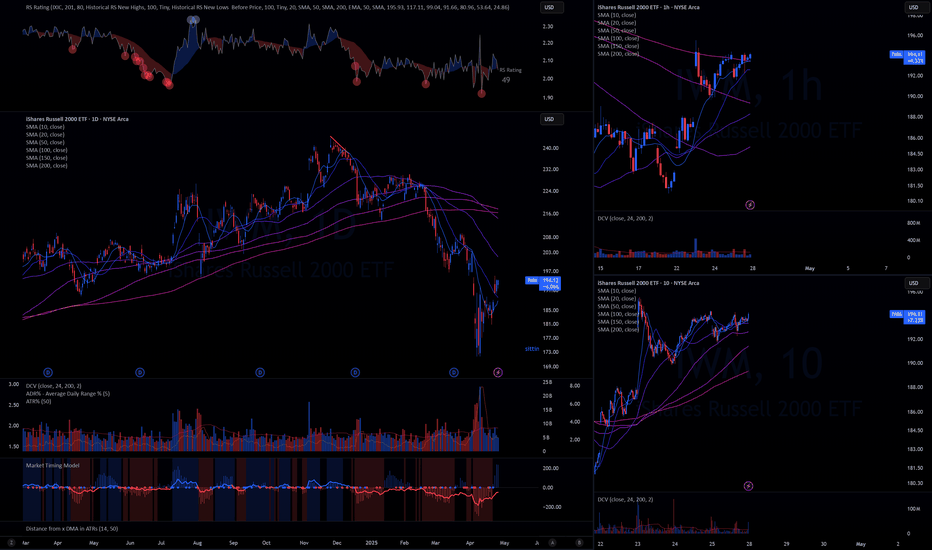Select SMA (150, close) legend on daily chart
932x550 pixels.
click(x=46, y=158)
